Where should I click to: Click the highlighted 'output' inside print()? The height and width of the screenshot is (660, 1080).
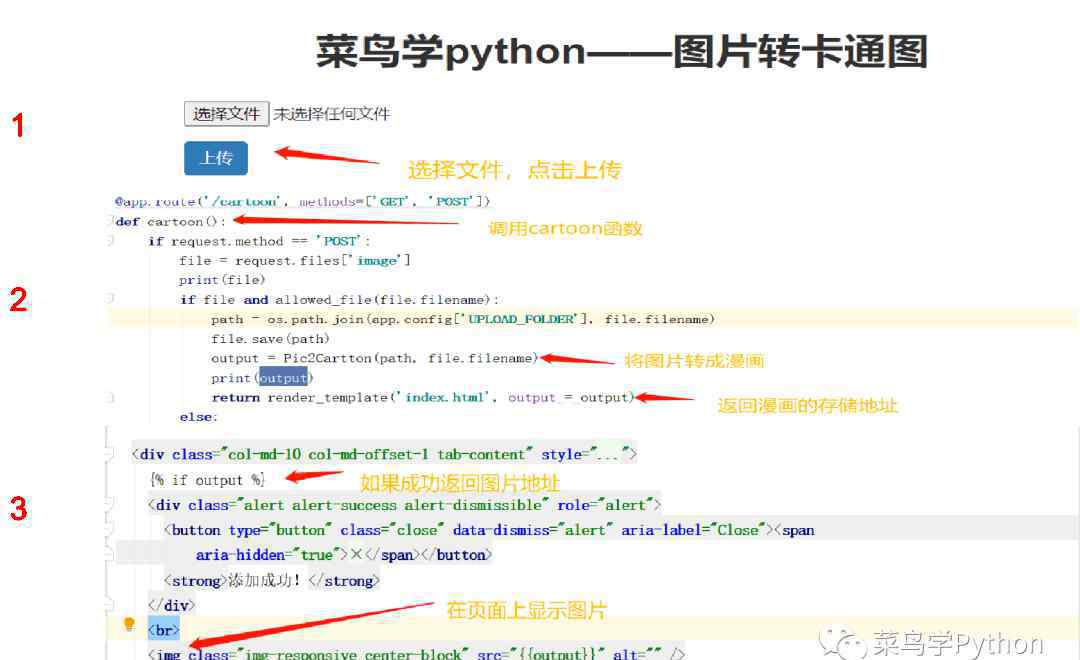pyautogui.click(x=283, y=378)
